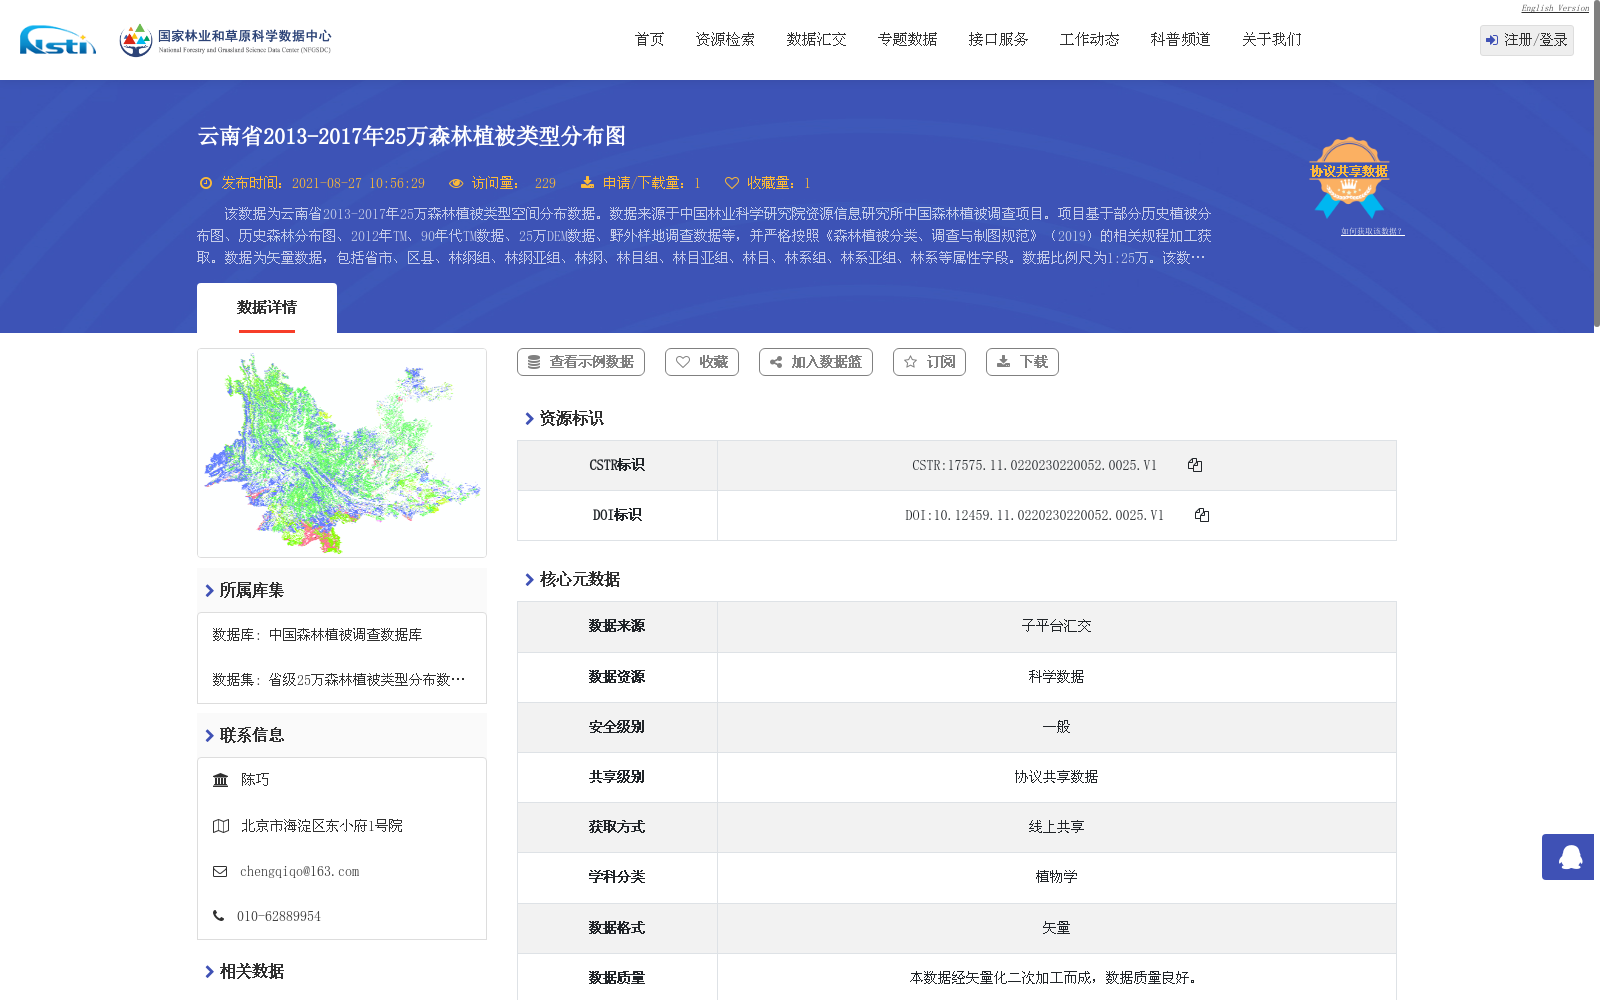Viewport: 1600px width, 1000px height.
Task: Click the 注册/登录 button
Action: [1527, 40]
